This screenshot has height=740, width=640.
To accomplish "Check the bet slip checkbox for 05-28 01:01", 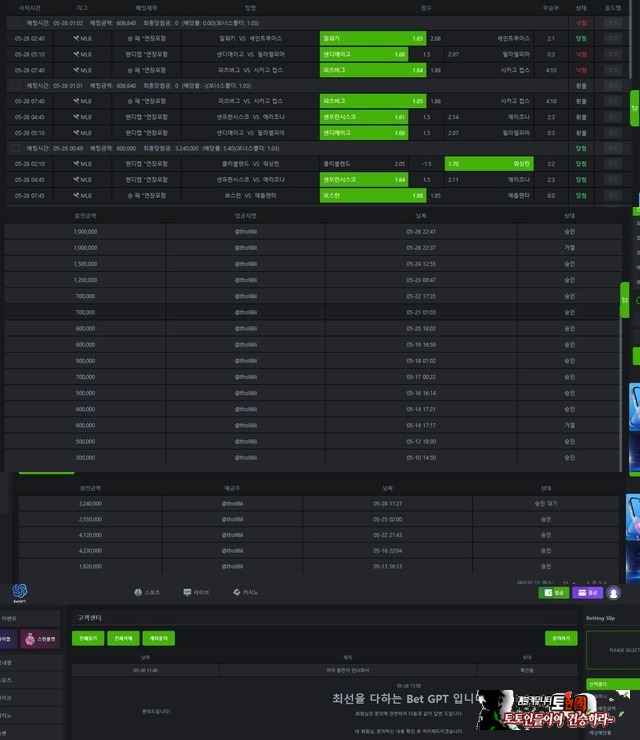I will (16, 85).
